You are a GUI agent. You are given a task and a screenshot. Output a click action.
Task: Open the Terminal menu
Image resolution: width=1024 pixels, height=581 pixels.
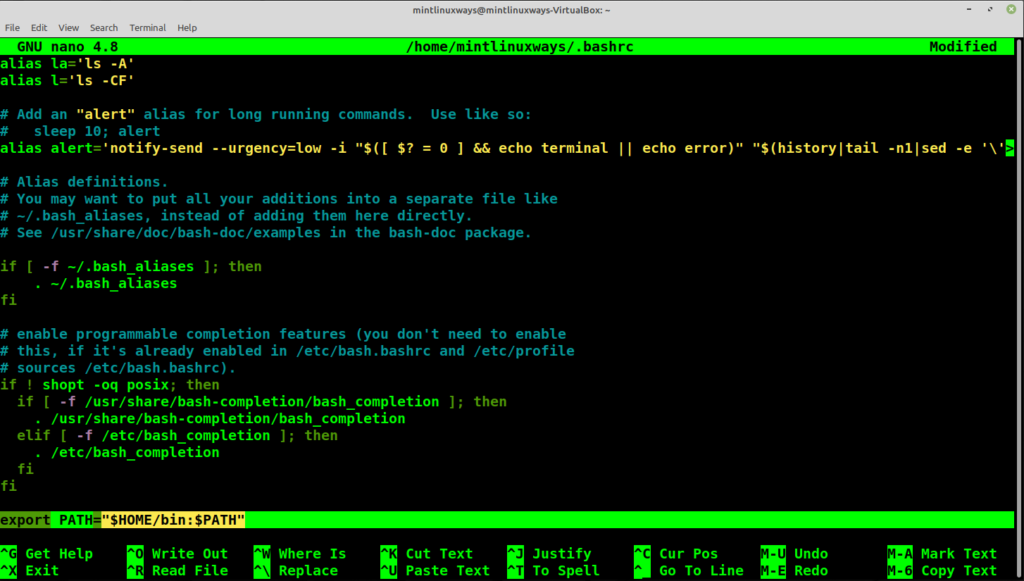(147, 27)
